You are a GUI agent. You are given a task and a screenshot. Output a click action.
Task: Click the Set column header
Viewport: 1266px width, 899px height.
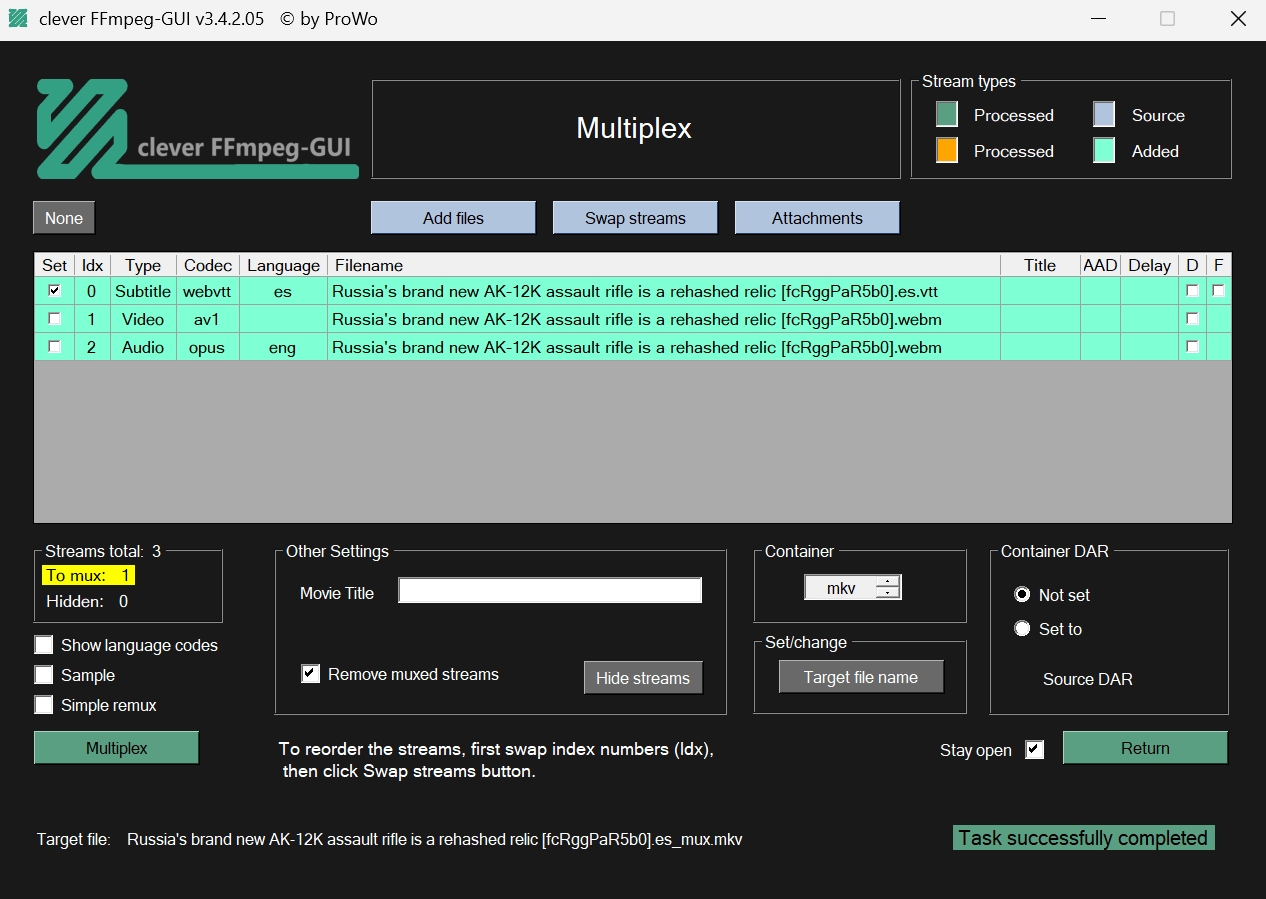pos(55,265)
